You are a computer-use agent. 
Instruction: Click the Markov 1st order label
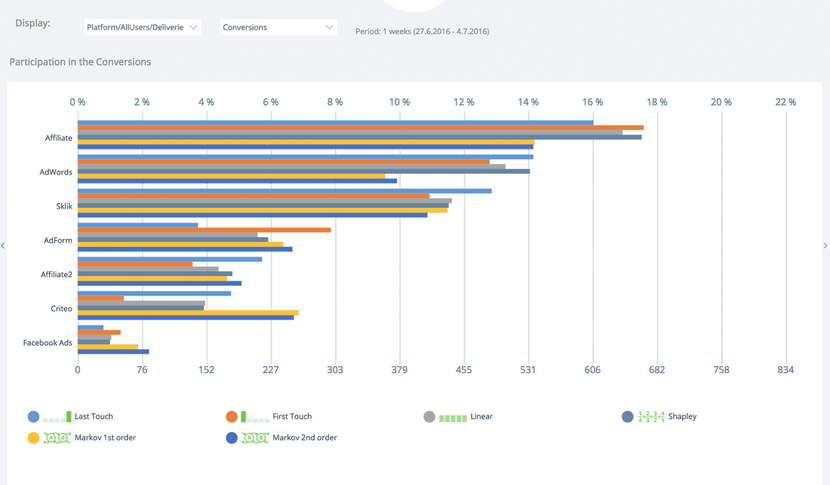pyautogui.click(x=105, y=437)
